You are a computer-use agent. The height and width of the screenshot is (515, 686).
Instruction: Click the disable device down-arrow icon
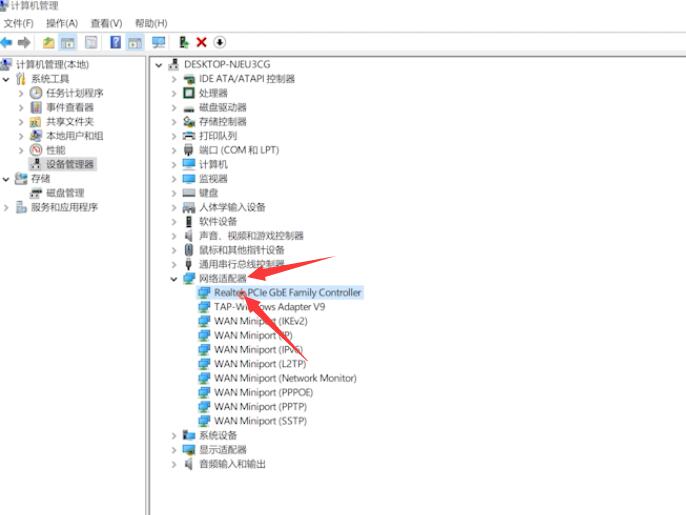[x=220, y=42]
